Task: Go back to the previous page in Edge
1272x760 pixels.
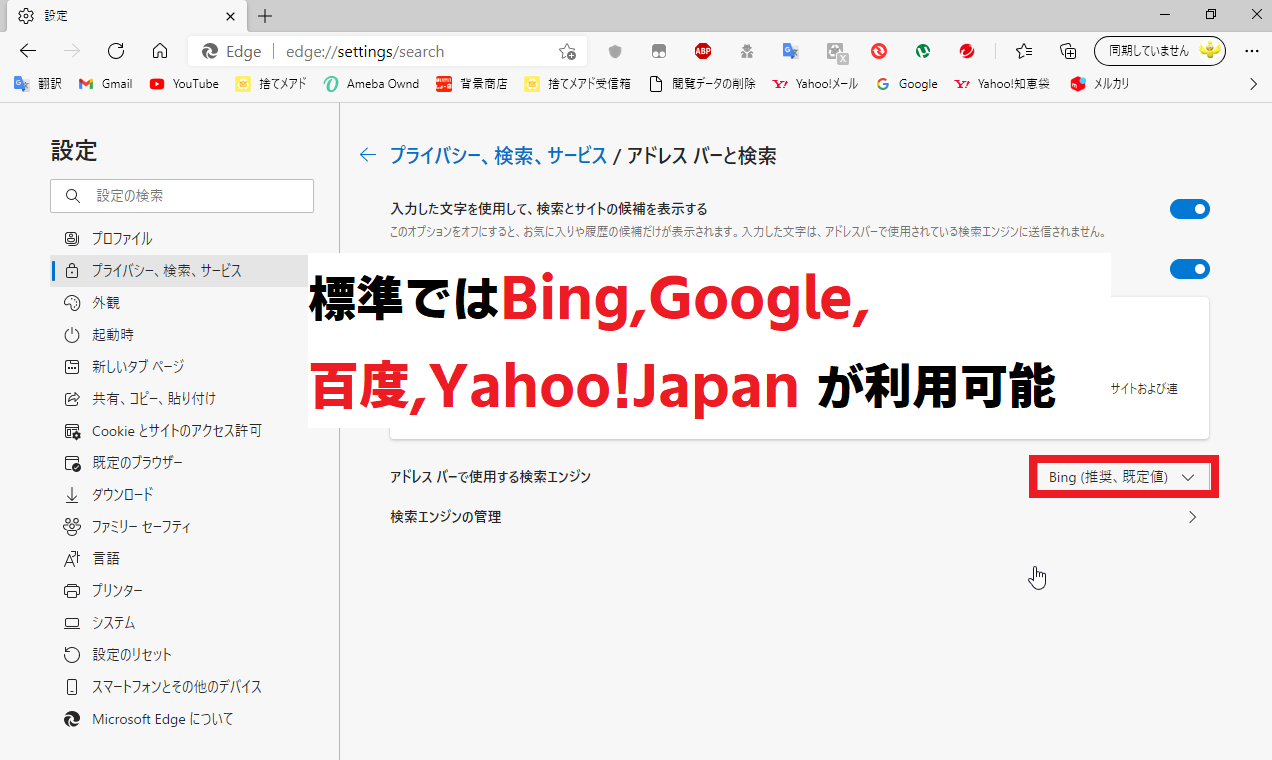Action: click(x=28, y=51)
